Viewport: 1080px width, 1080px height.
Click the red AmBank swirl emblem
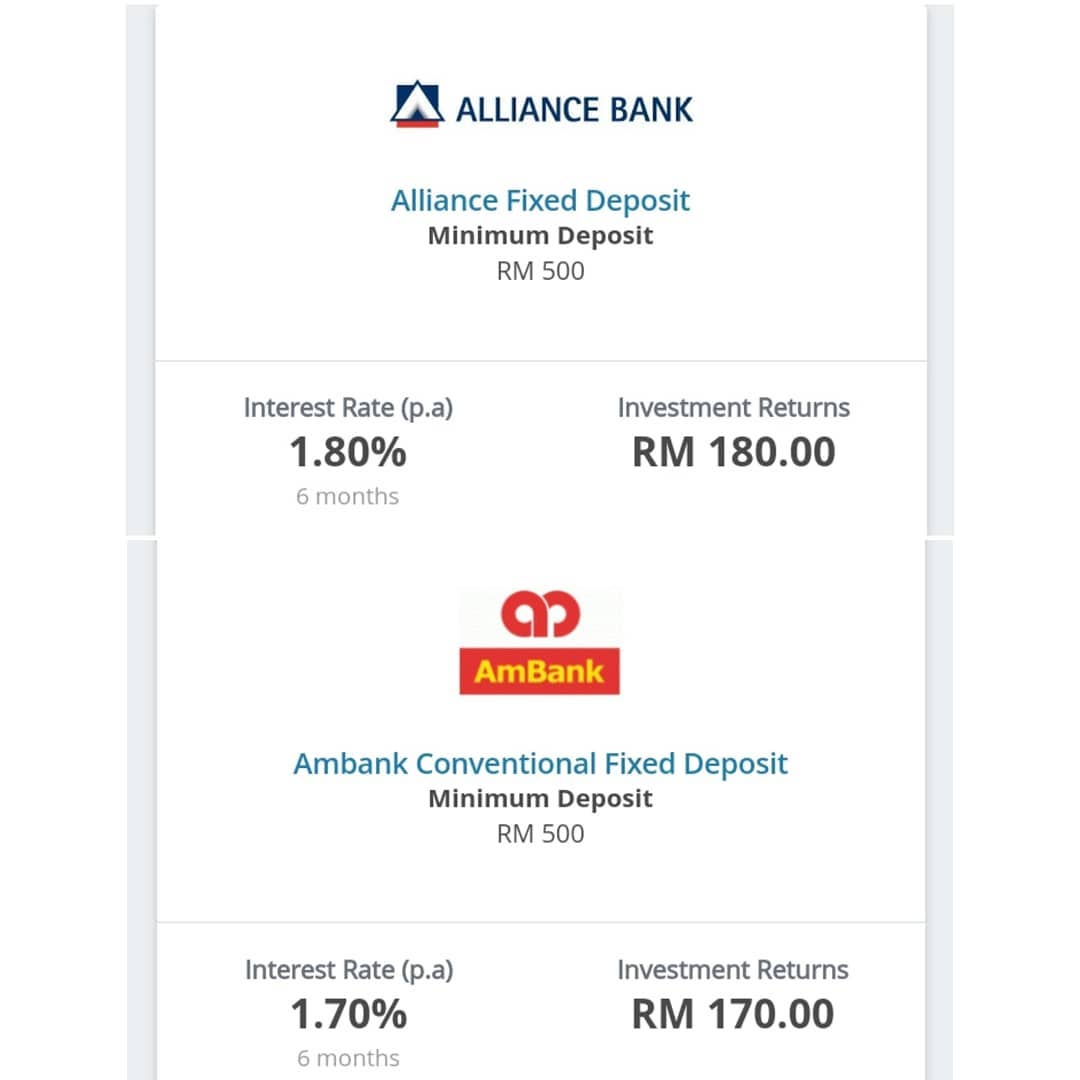tap(540, 614)
